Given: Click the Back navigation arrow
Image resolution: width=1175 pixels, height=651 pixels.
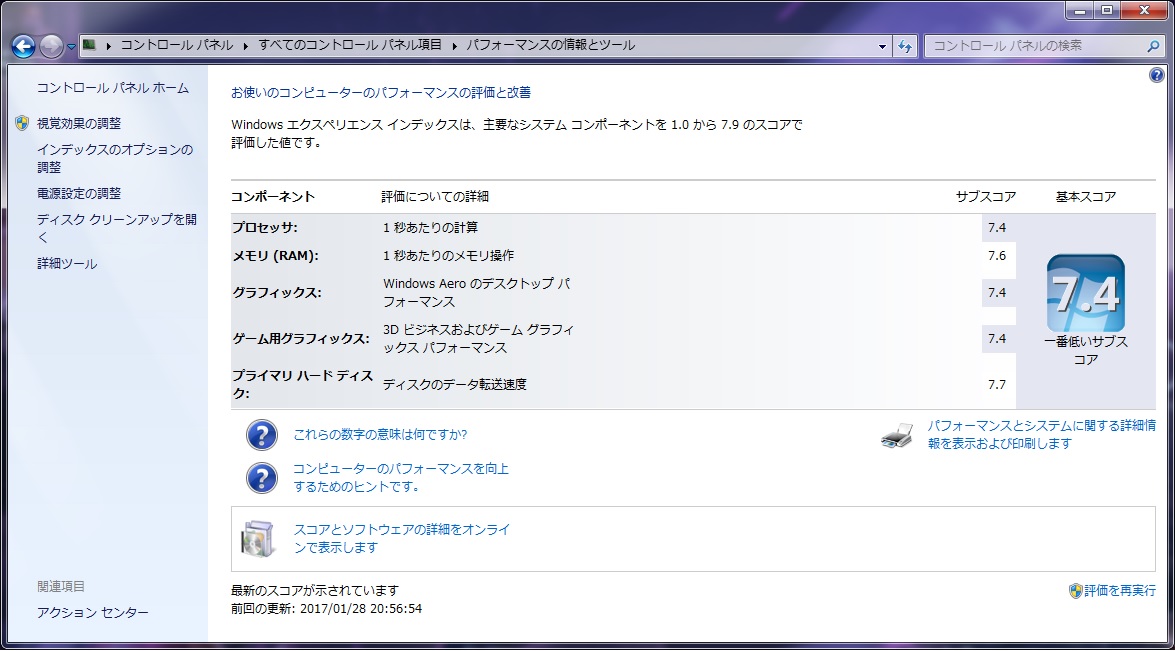Looking at the screenshot, I should coord(23,46).
